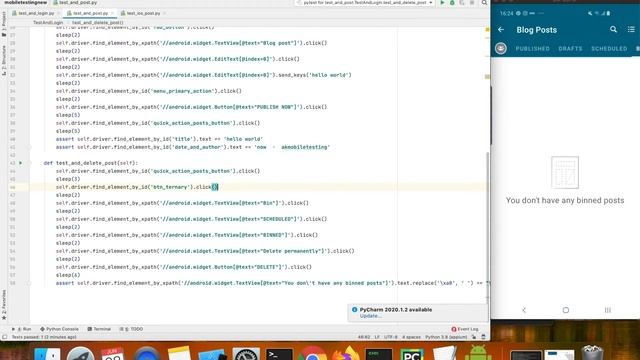Viewport: 640px width, 360px height.
Task: Change file encoding UTF-8 in status bar
Action: [390, 337]
